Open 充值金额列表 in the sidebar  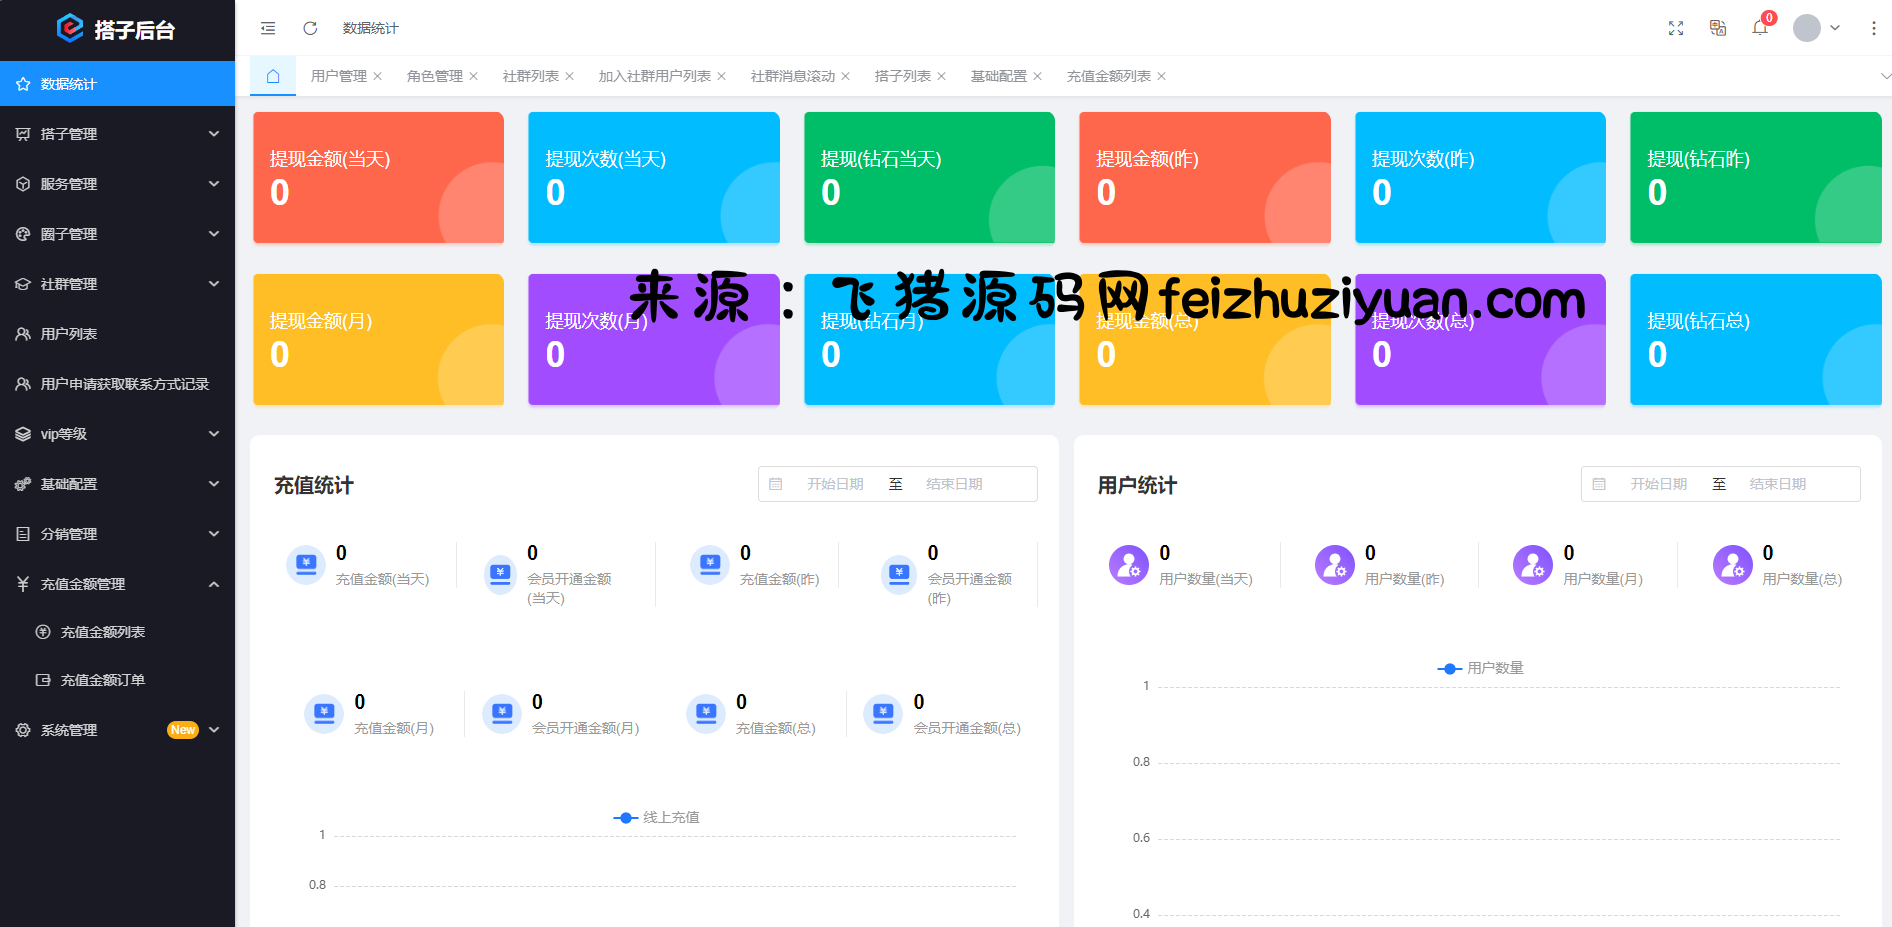103,632
